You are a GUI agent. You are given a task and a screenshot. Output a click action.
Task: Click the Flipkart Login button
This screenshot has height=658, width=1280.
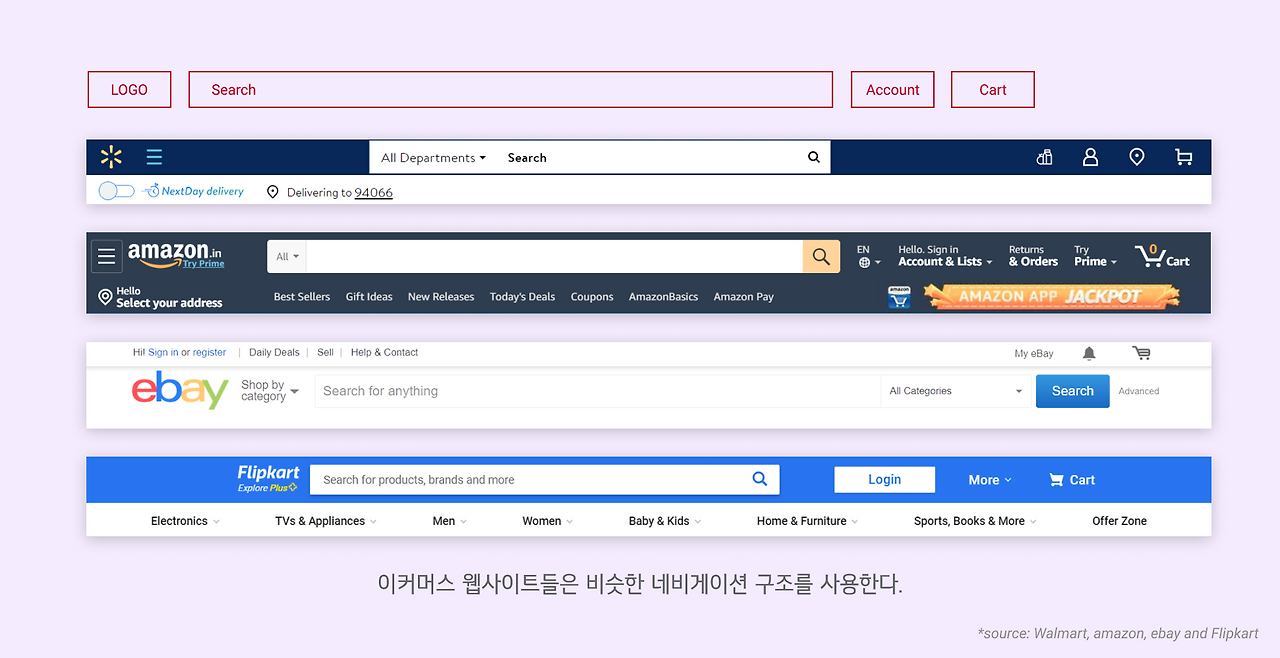tap(885, 480)
